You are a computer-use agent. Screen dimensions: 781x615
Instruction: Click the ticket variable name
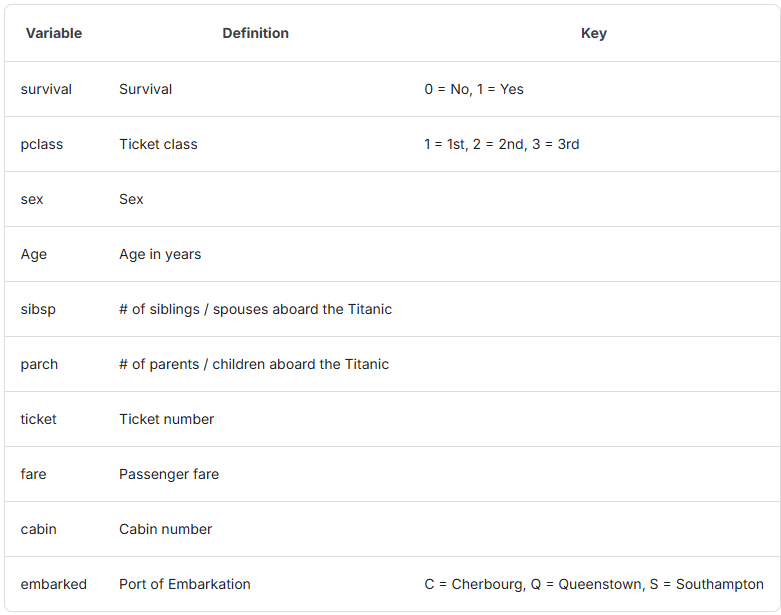click(38, 419)
